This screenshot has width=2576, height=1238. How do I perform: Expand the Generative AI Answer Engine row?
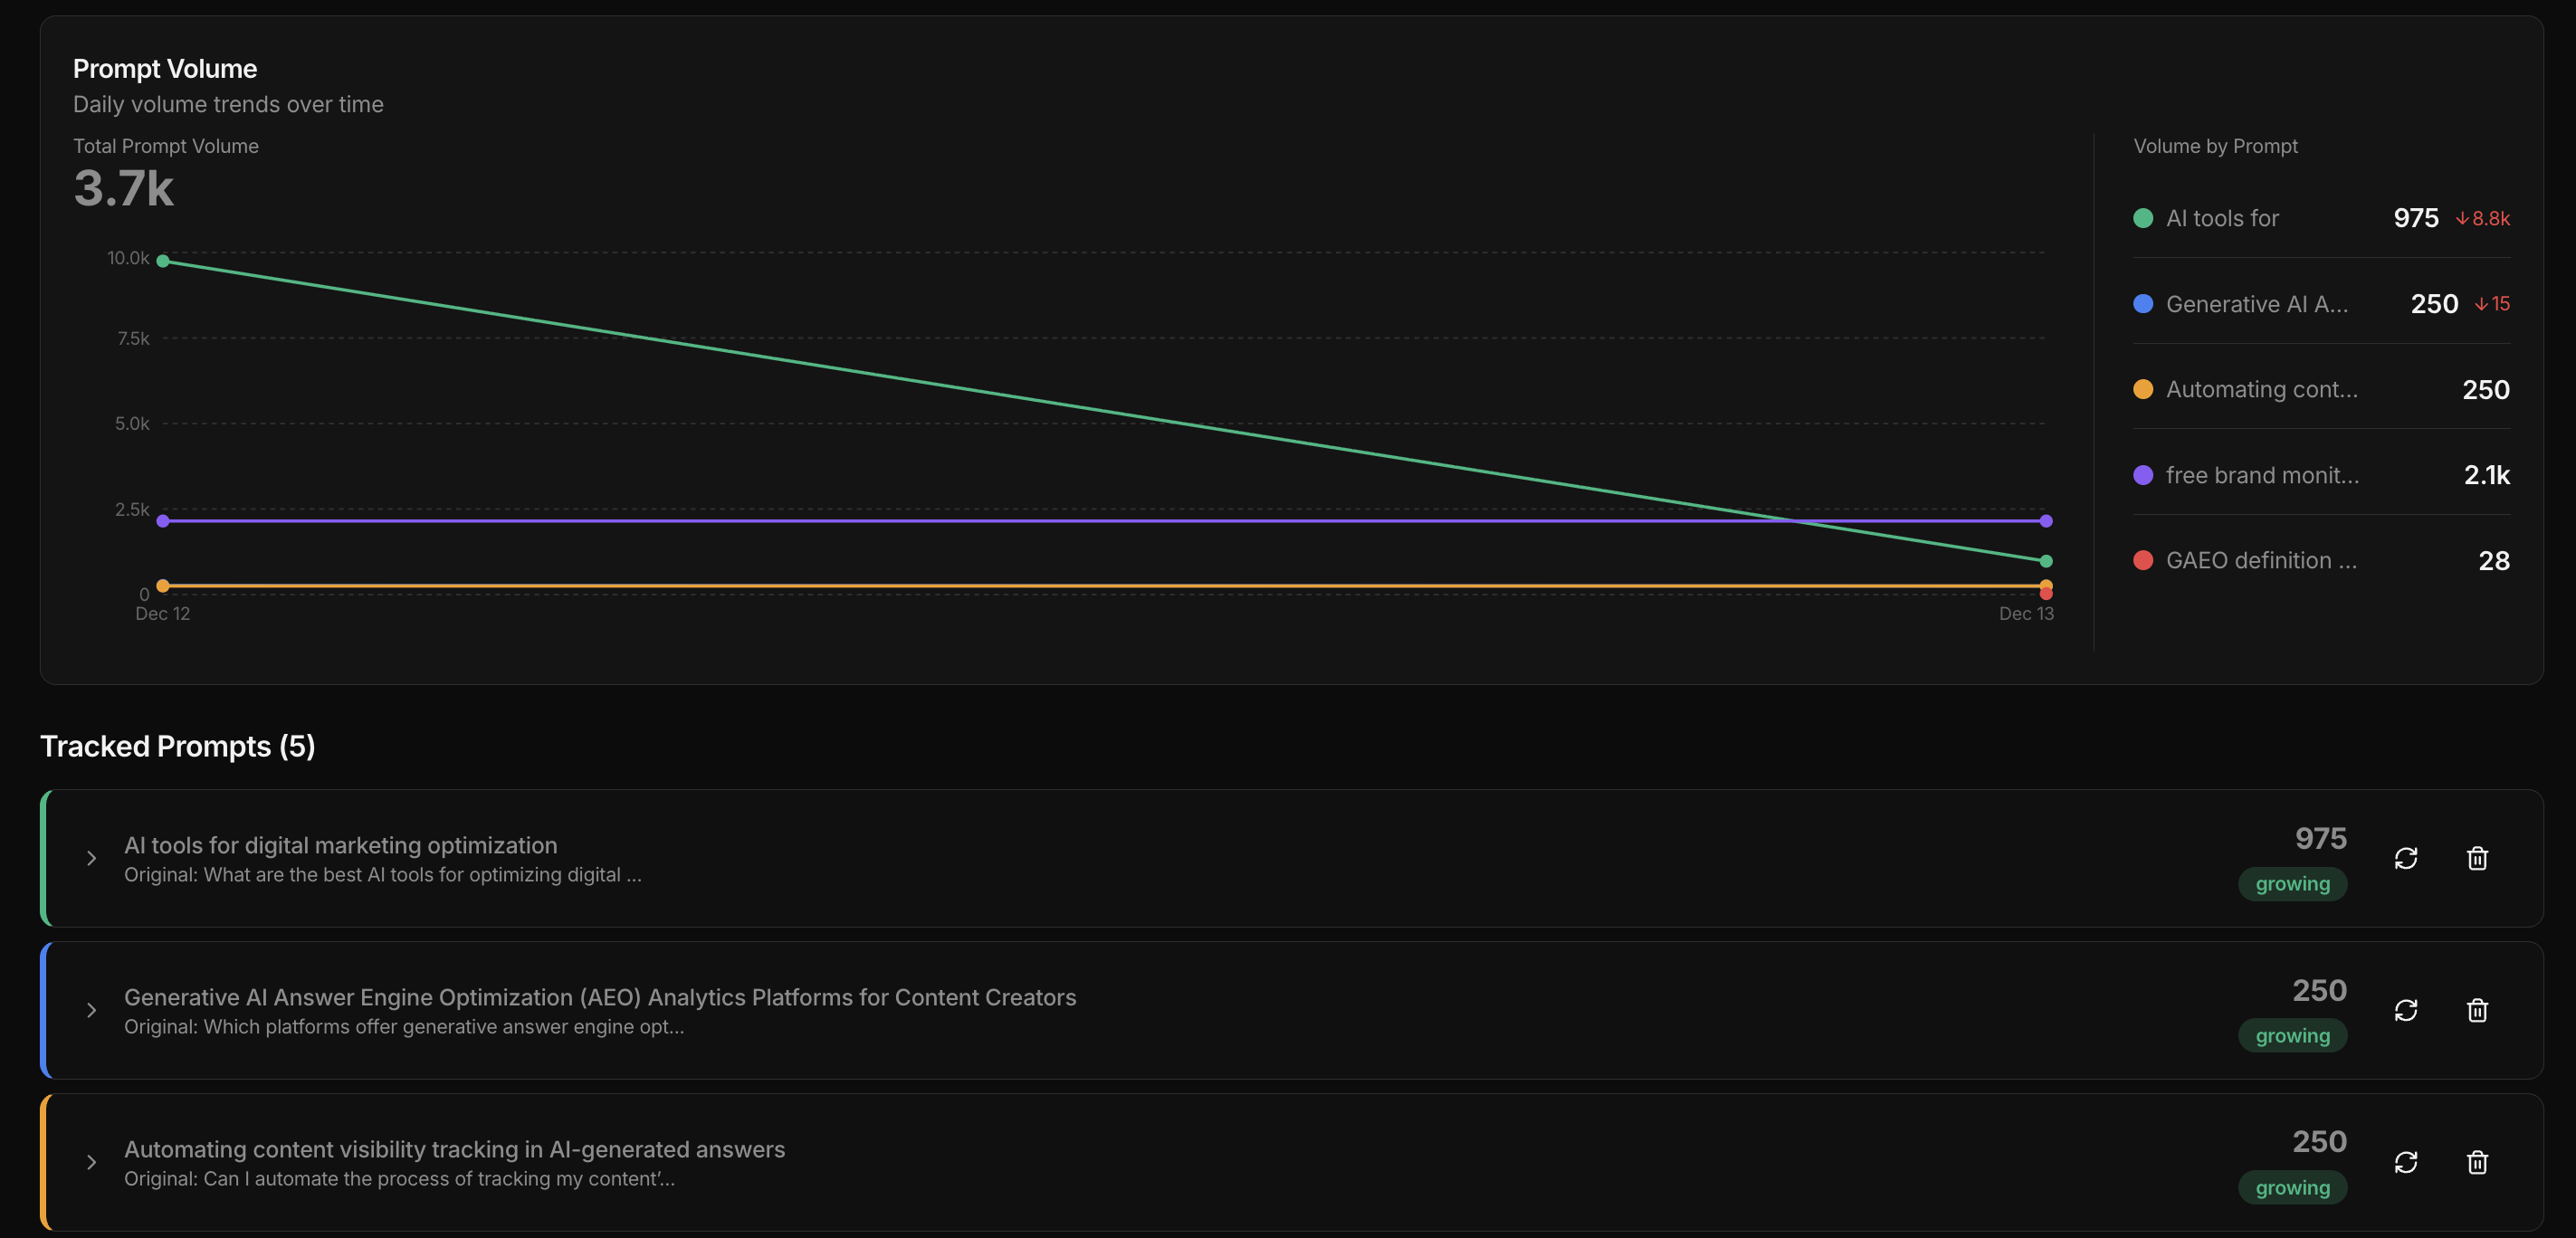pos(91,1010)
